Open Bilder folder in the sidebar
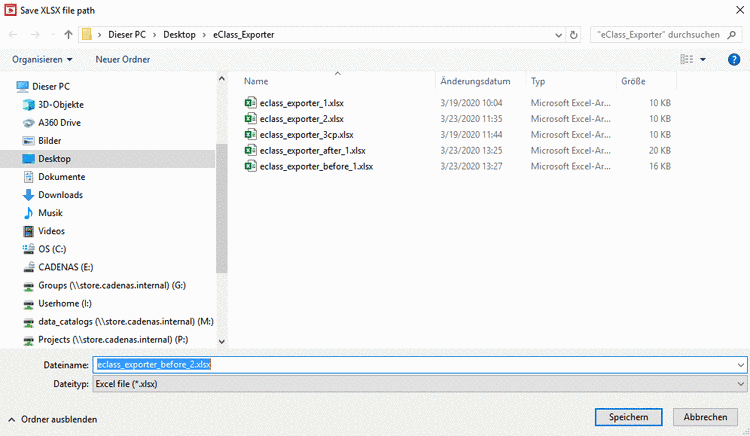Screen dimensions: 750x436 coord(50,141)
